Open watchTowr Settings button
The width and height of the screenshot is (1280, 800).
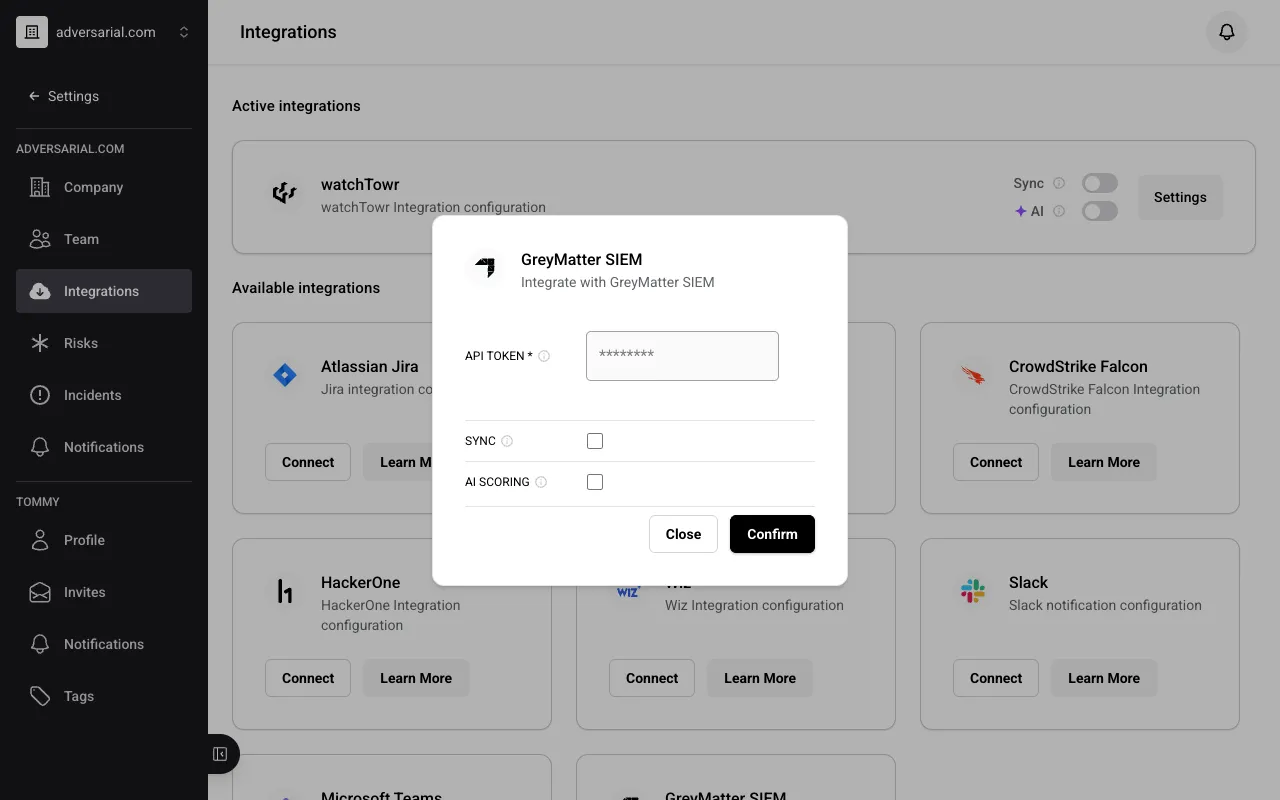(1180, 197)
